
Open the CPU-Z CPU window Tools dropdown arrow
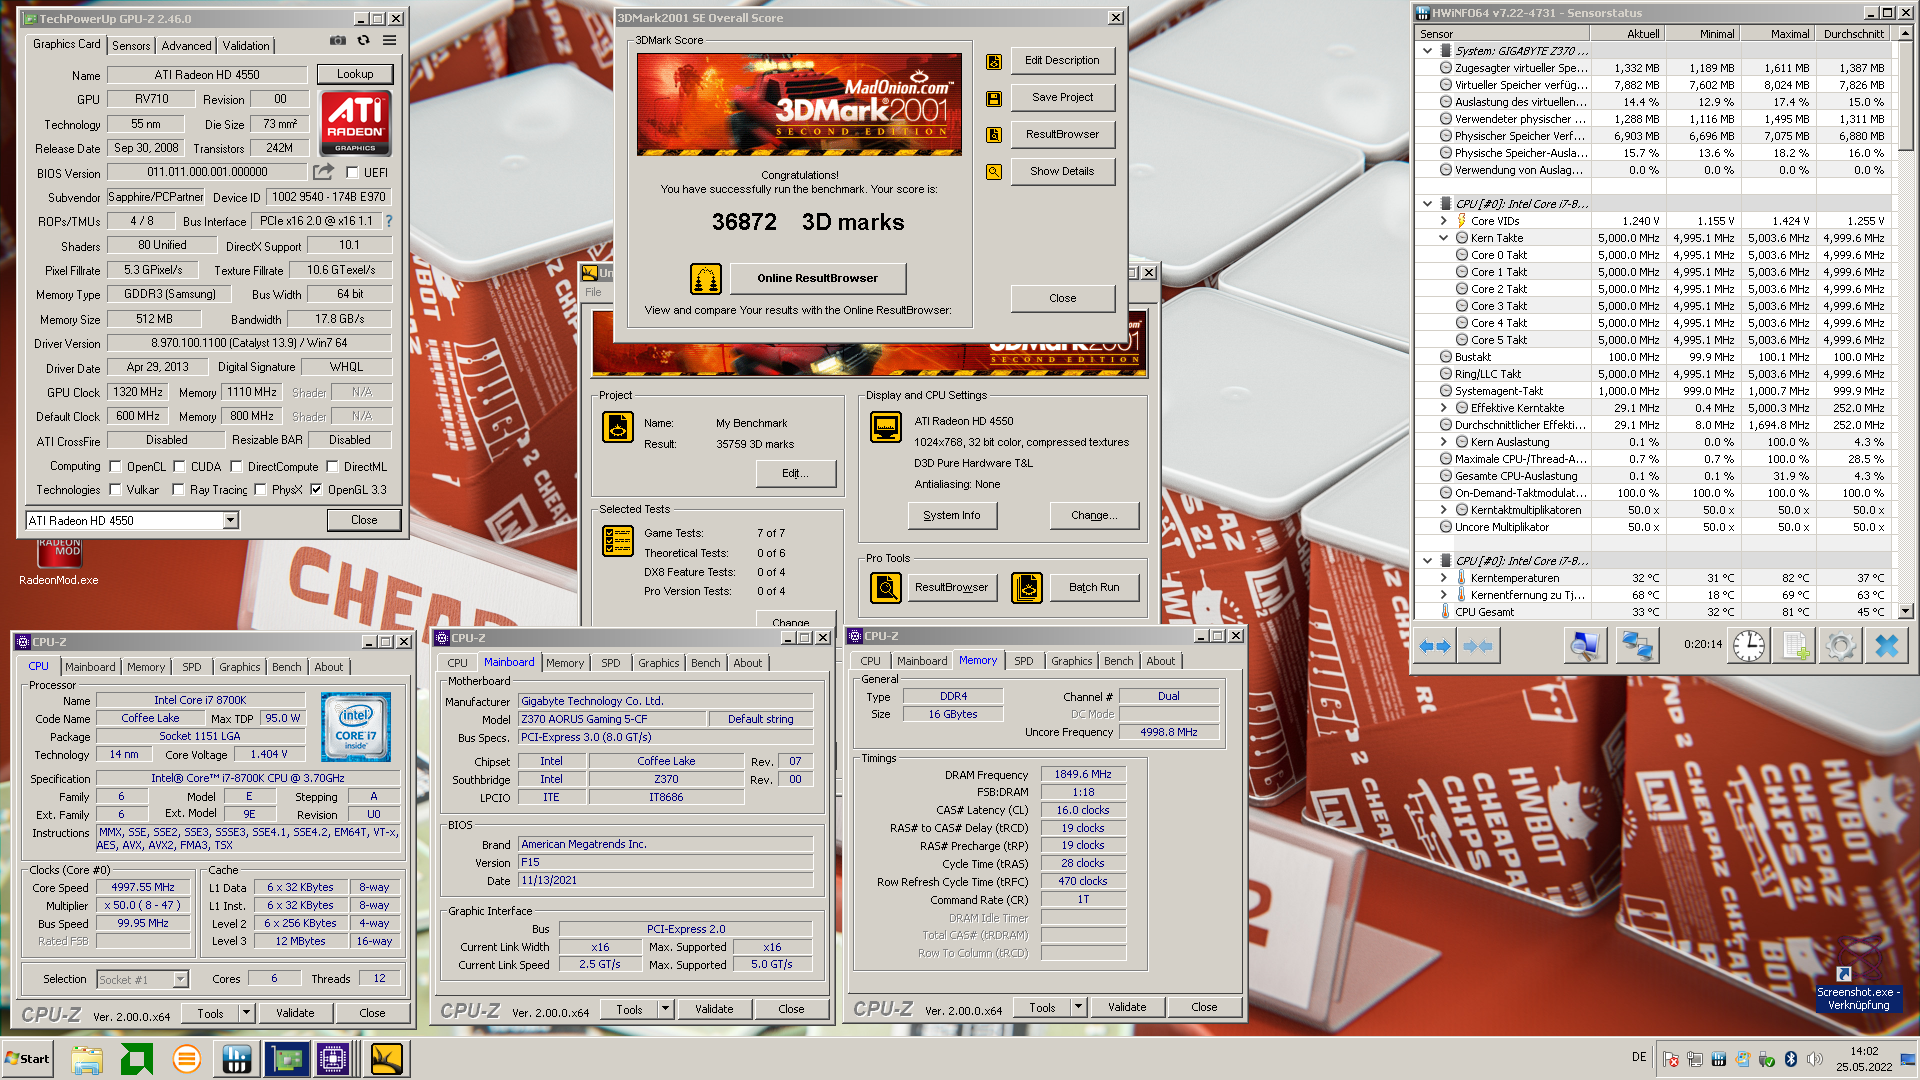(246, 1013)
